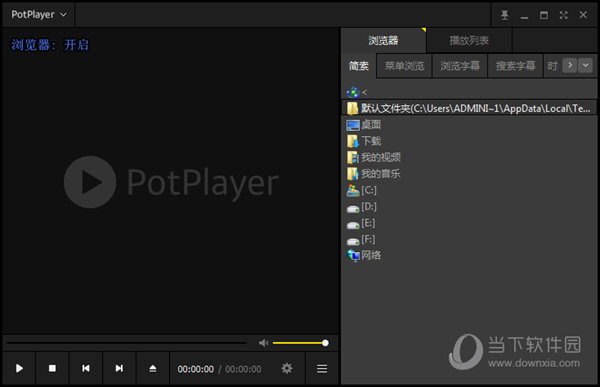Switch to the 浏览器 tab

383,40
